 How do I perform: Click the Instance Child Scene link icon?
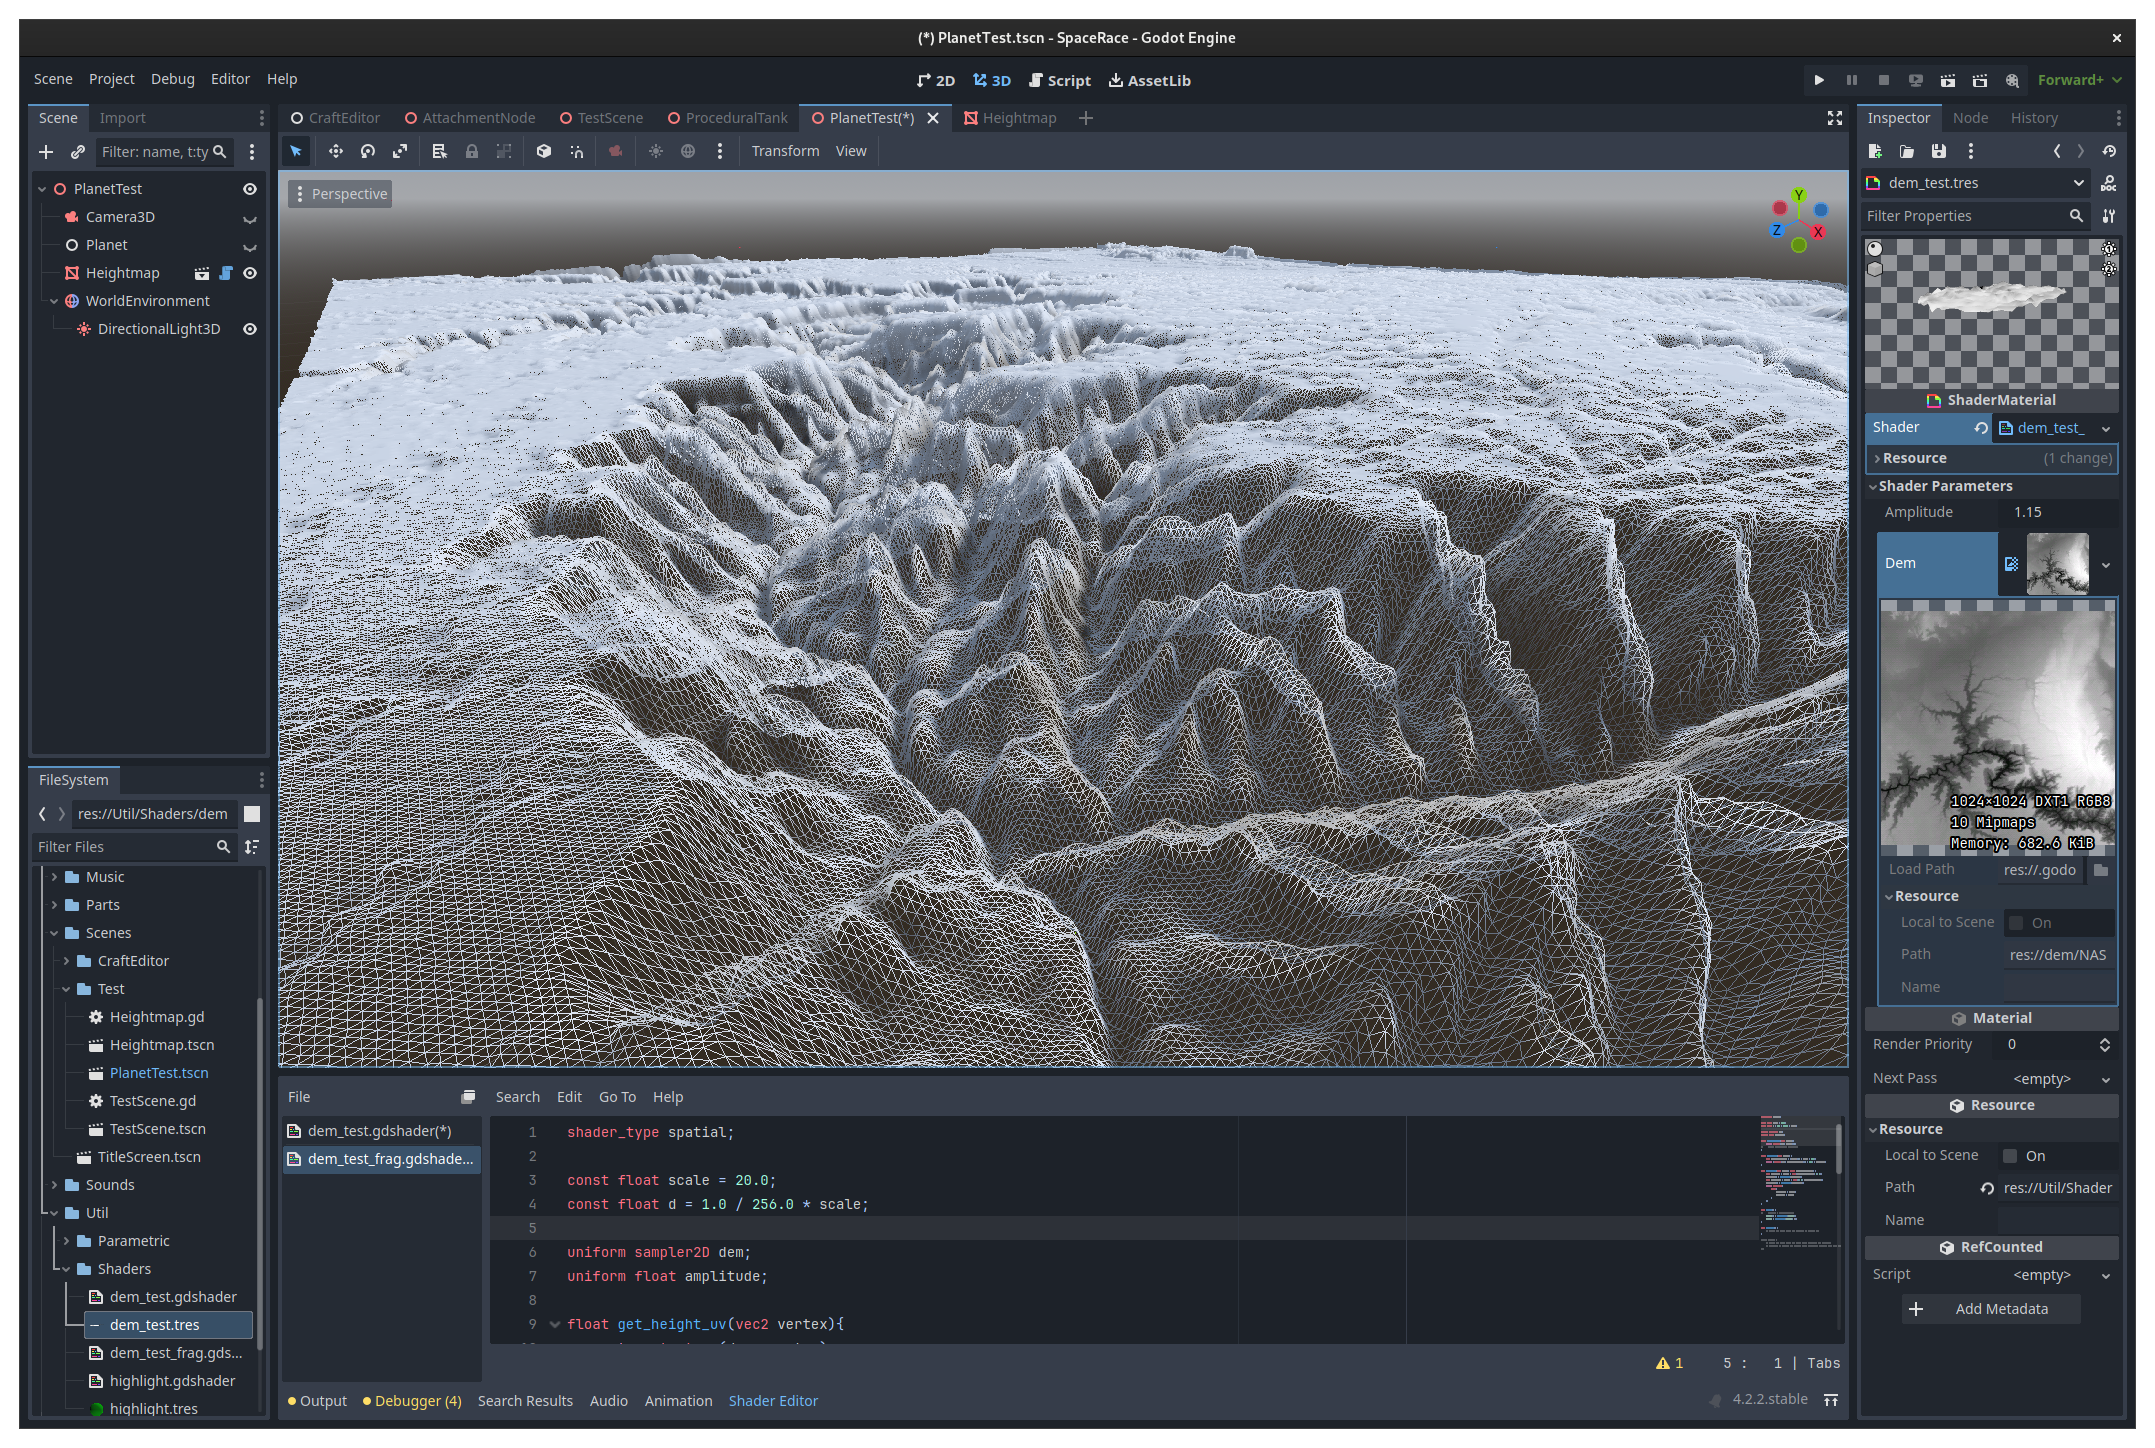coord(78,152)
